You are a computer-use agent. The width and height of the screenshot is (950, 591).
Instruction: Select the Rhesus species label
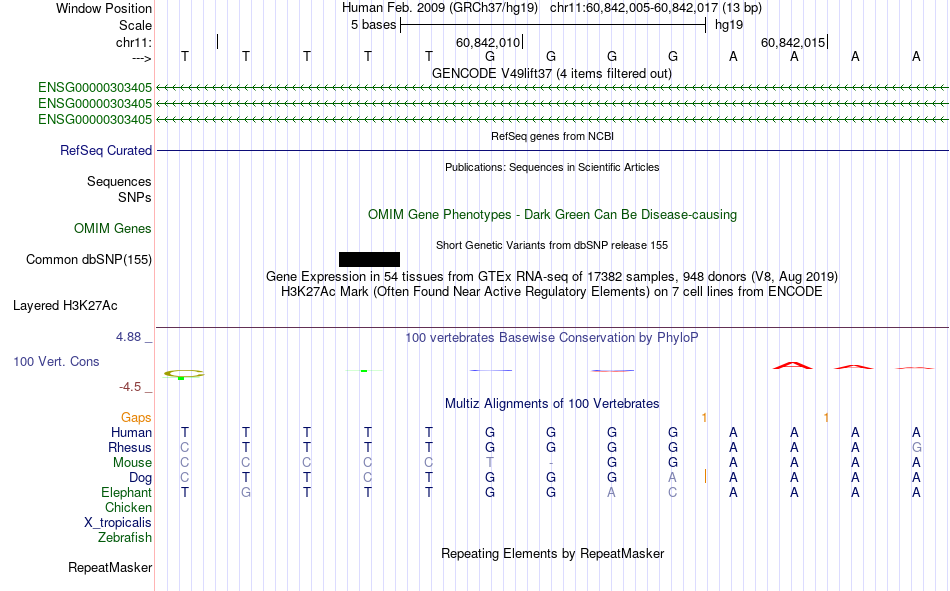click(130, 447)
